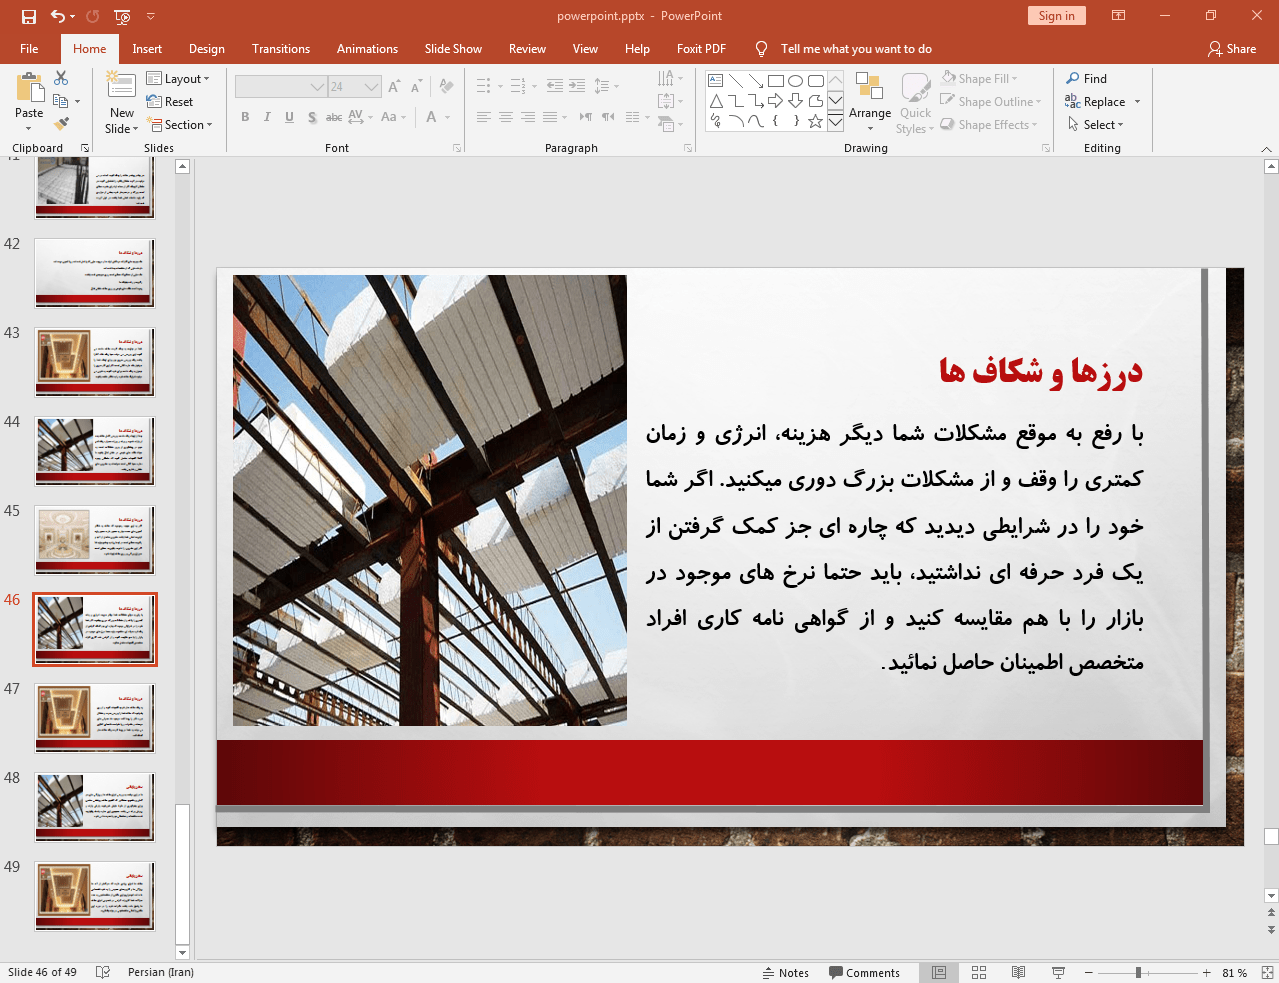
Task: Select slide 44 thumbnail
Action: pyautogui.click(x=95, y=451)
